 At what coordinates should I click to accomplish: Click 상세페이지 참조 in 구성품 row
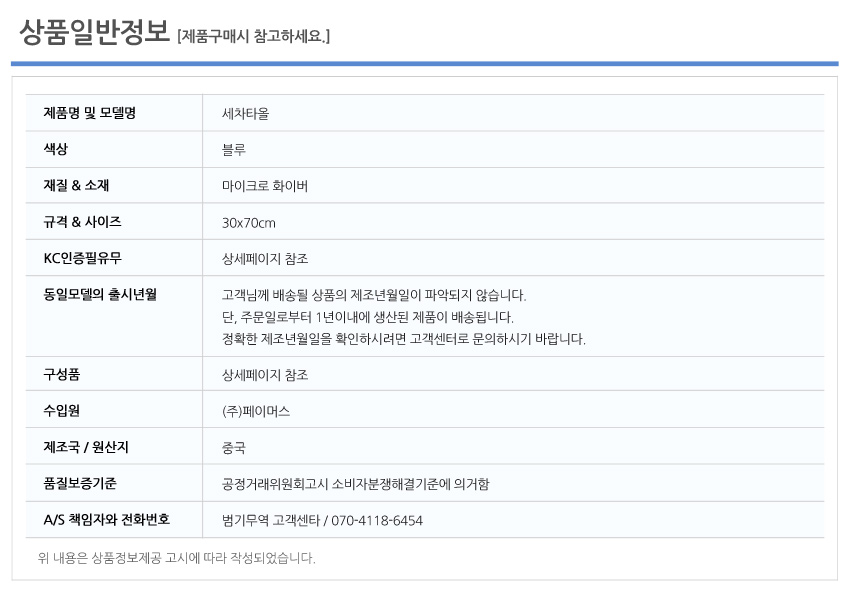(x=265, y=375)
